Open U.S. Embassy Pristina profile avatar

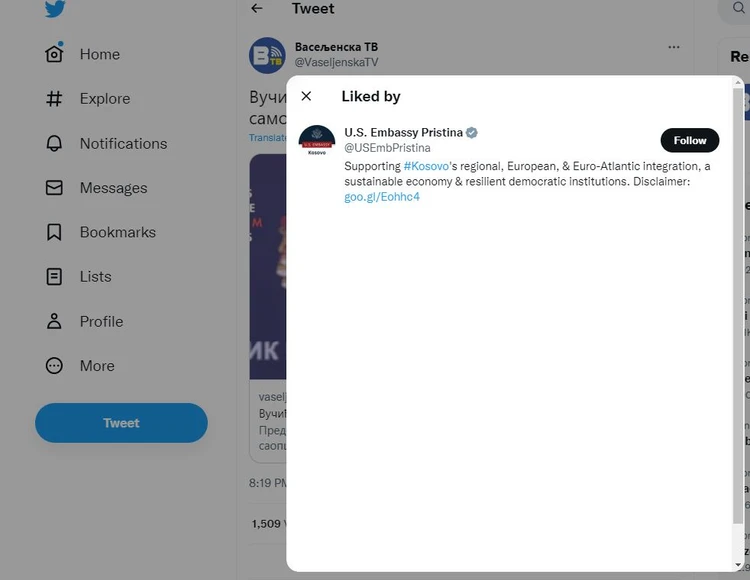[x=317, y=141]
